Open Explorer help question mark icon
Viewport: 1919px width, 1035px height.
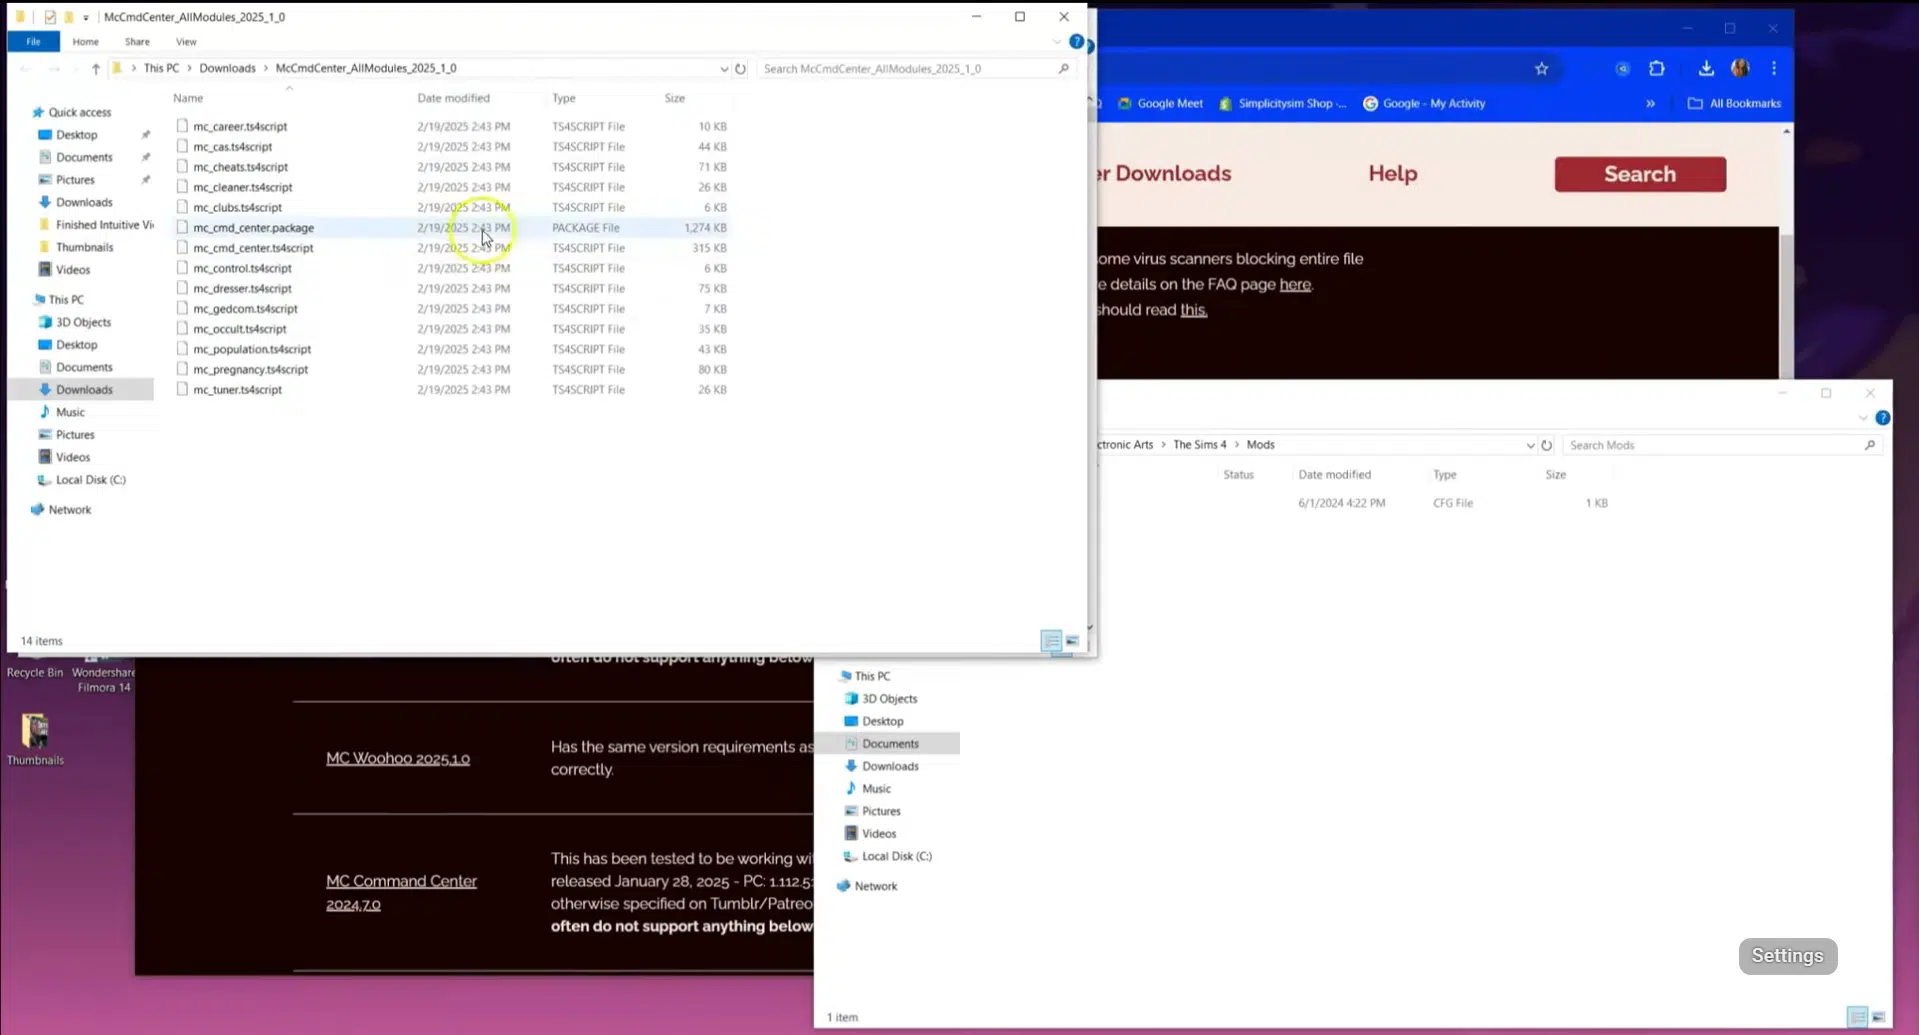tap(1076, 41)
